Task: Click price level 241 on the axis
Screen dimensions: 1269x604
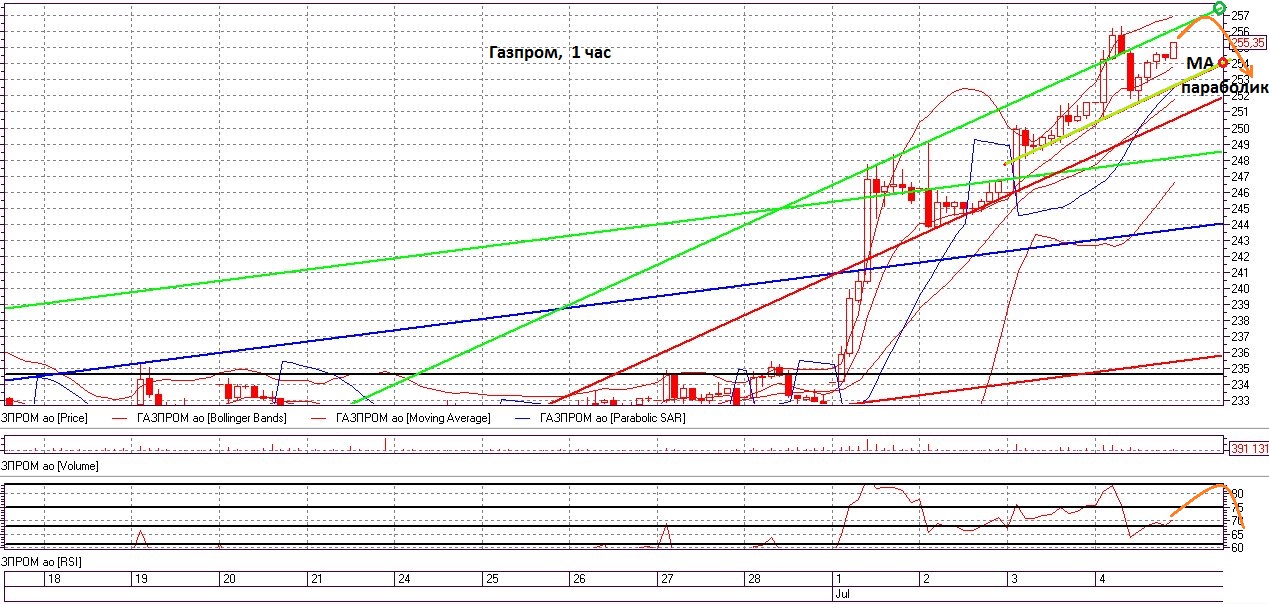Action: (1240, 272)
